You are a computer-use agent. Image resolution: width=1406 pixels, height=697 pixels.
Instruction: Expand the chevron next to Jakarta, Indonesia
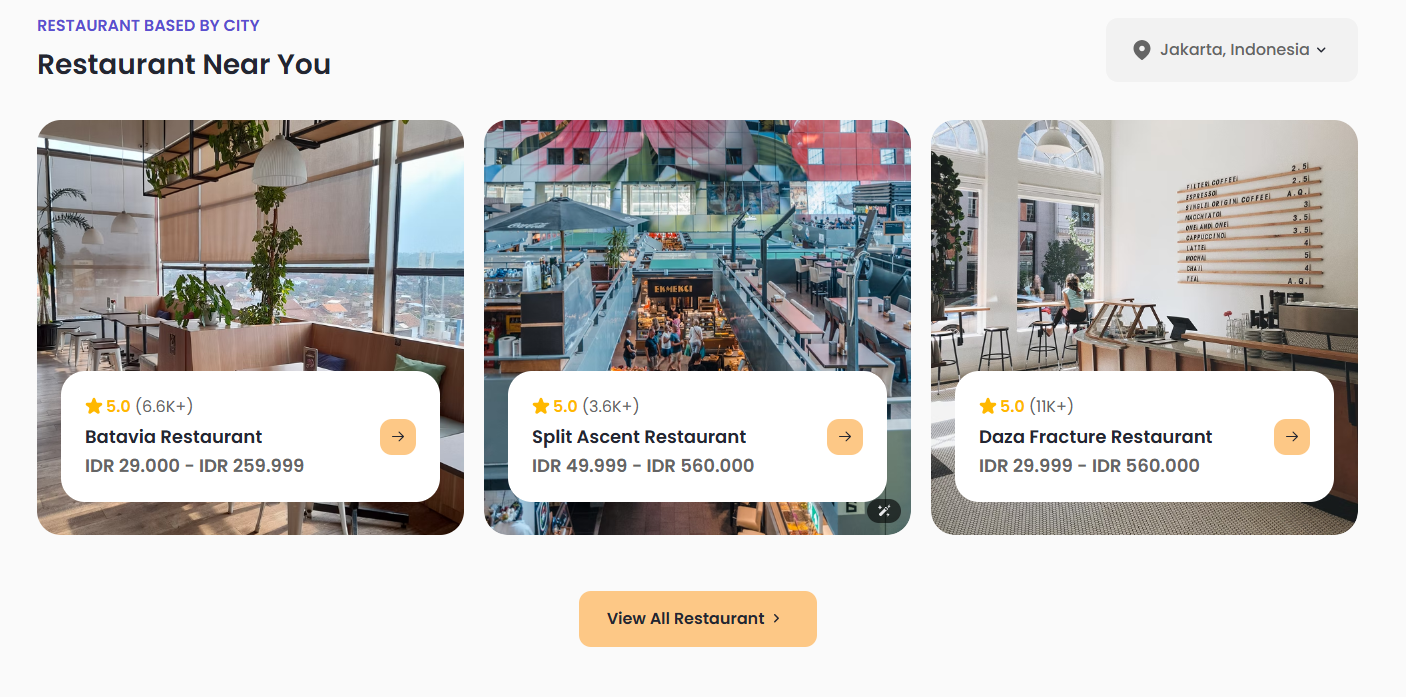point(1321,50)
